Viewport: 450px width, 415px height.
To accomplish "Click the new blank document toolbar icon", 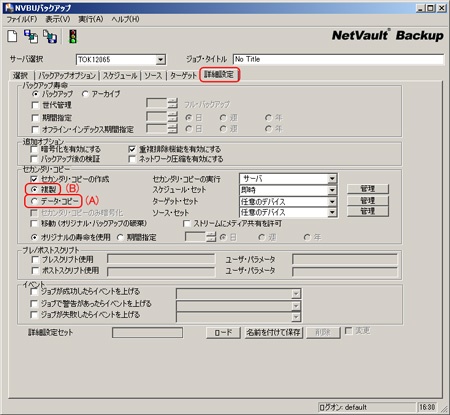I will (x=12, y=36).
